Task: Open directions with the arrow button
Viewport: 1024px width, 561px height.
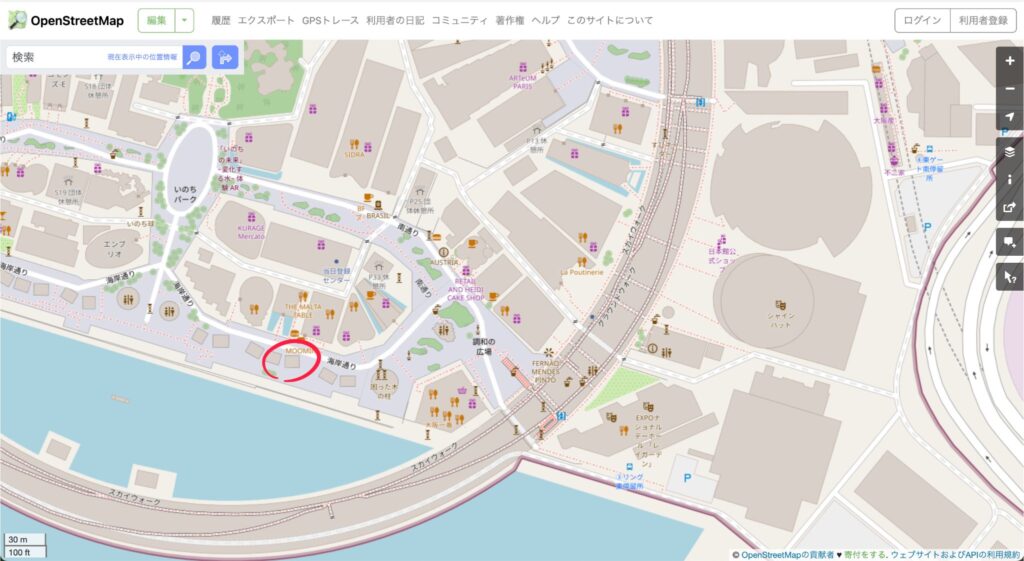Action: pos(225,57)
